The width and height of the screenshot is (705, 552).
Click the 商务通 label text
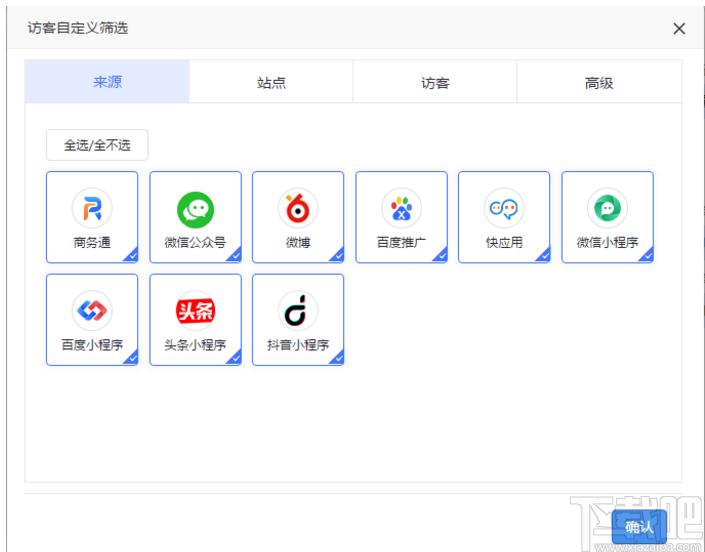(x=92, y=242)
